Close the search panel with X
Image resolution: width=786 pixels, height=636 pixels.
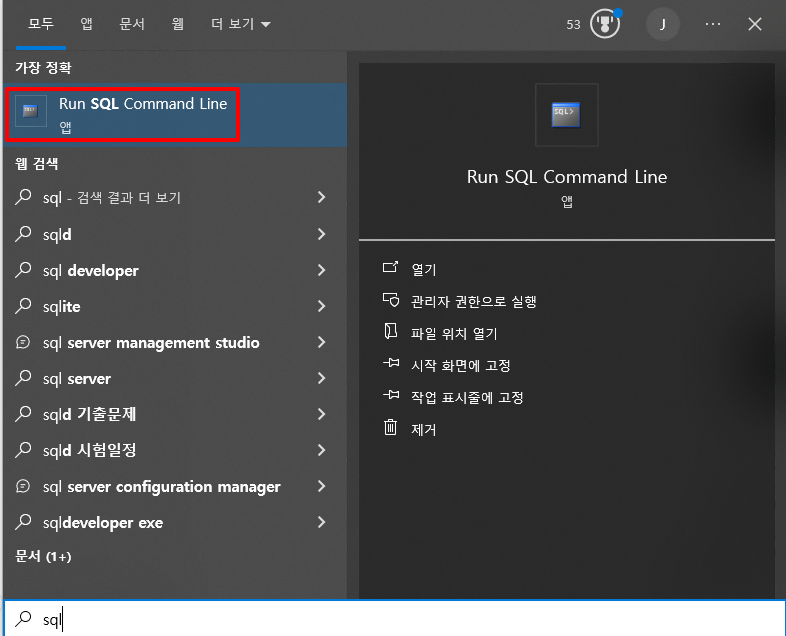pos(754,24)
